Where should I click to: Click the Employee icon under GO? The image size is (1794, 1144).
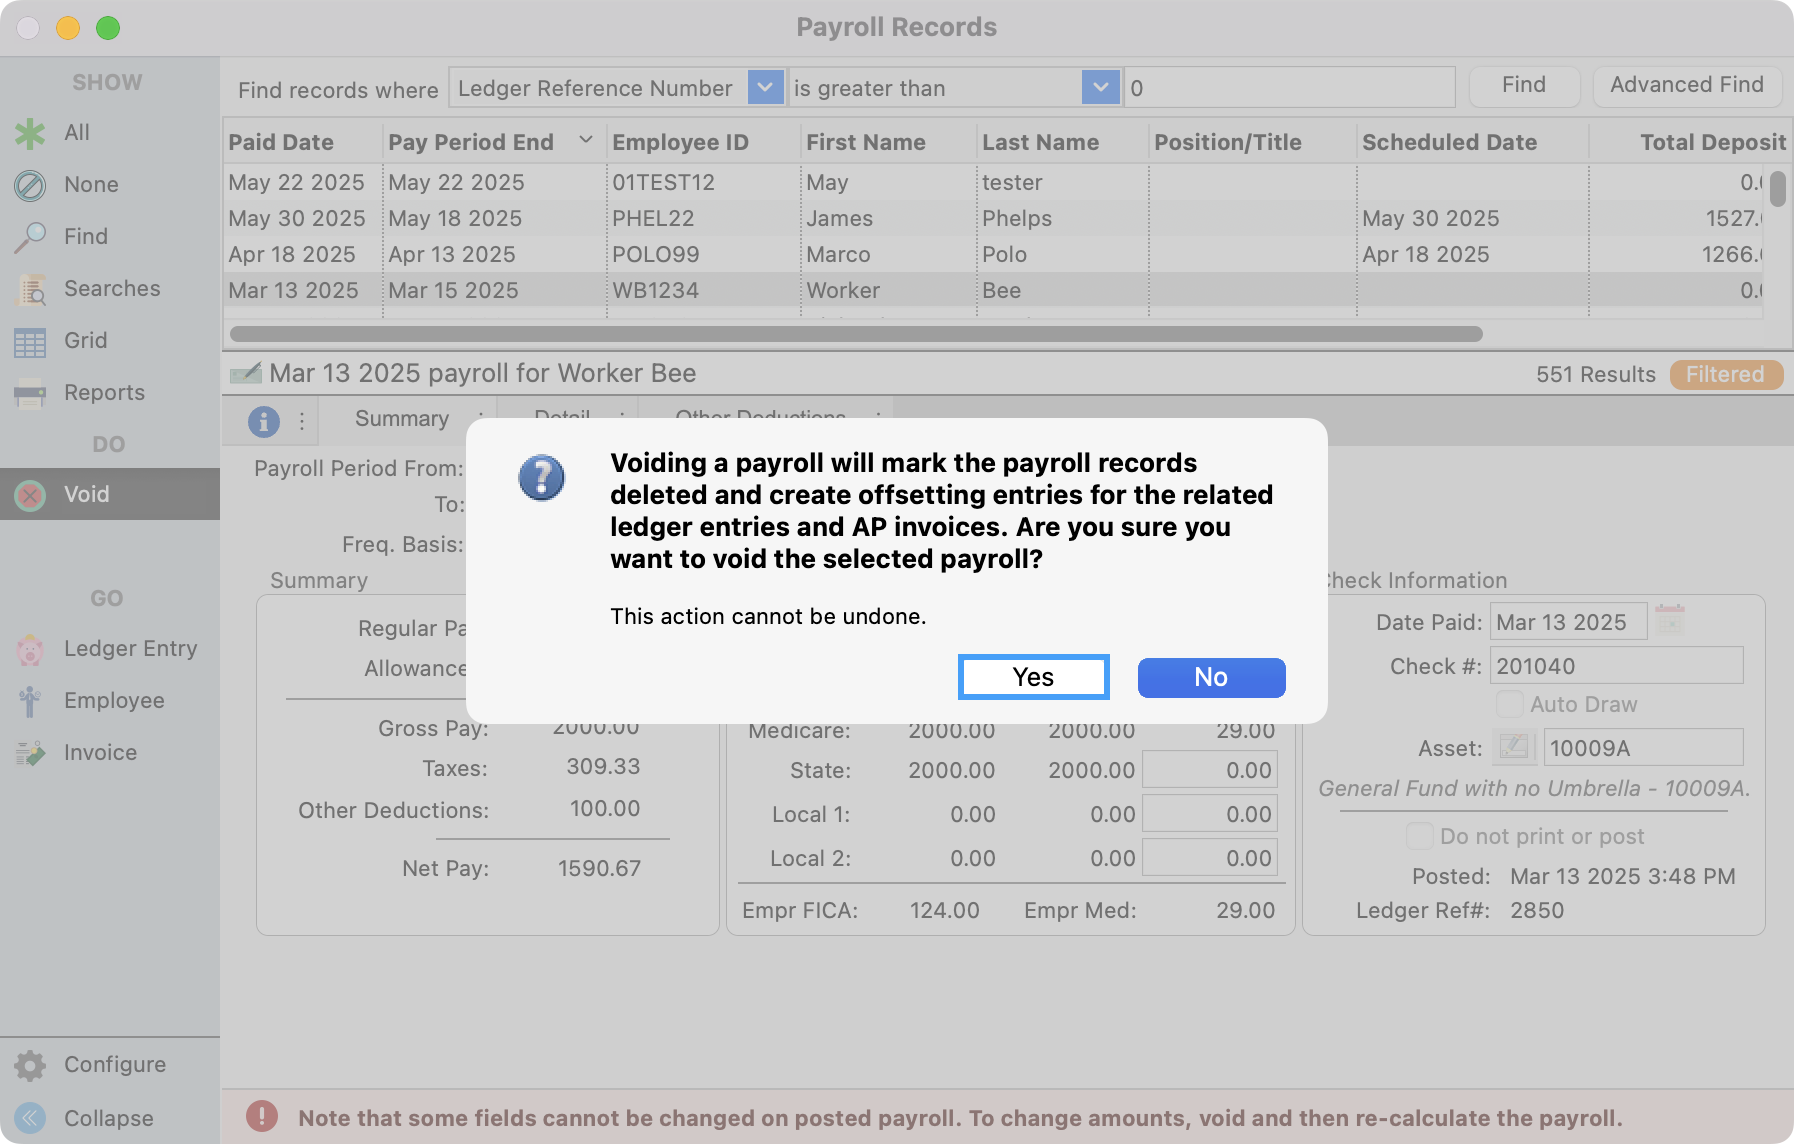tap(30, 700)
